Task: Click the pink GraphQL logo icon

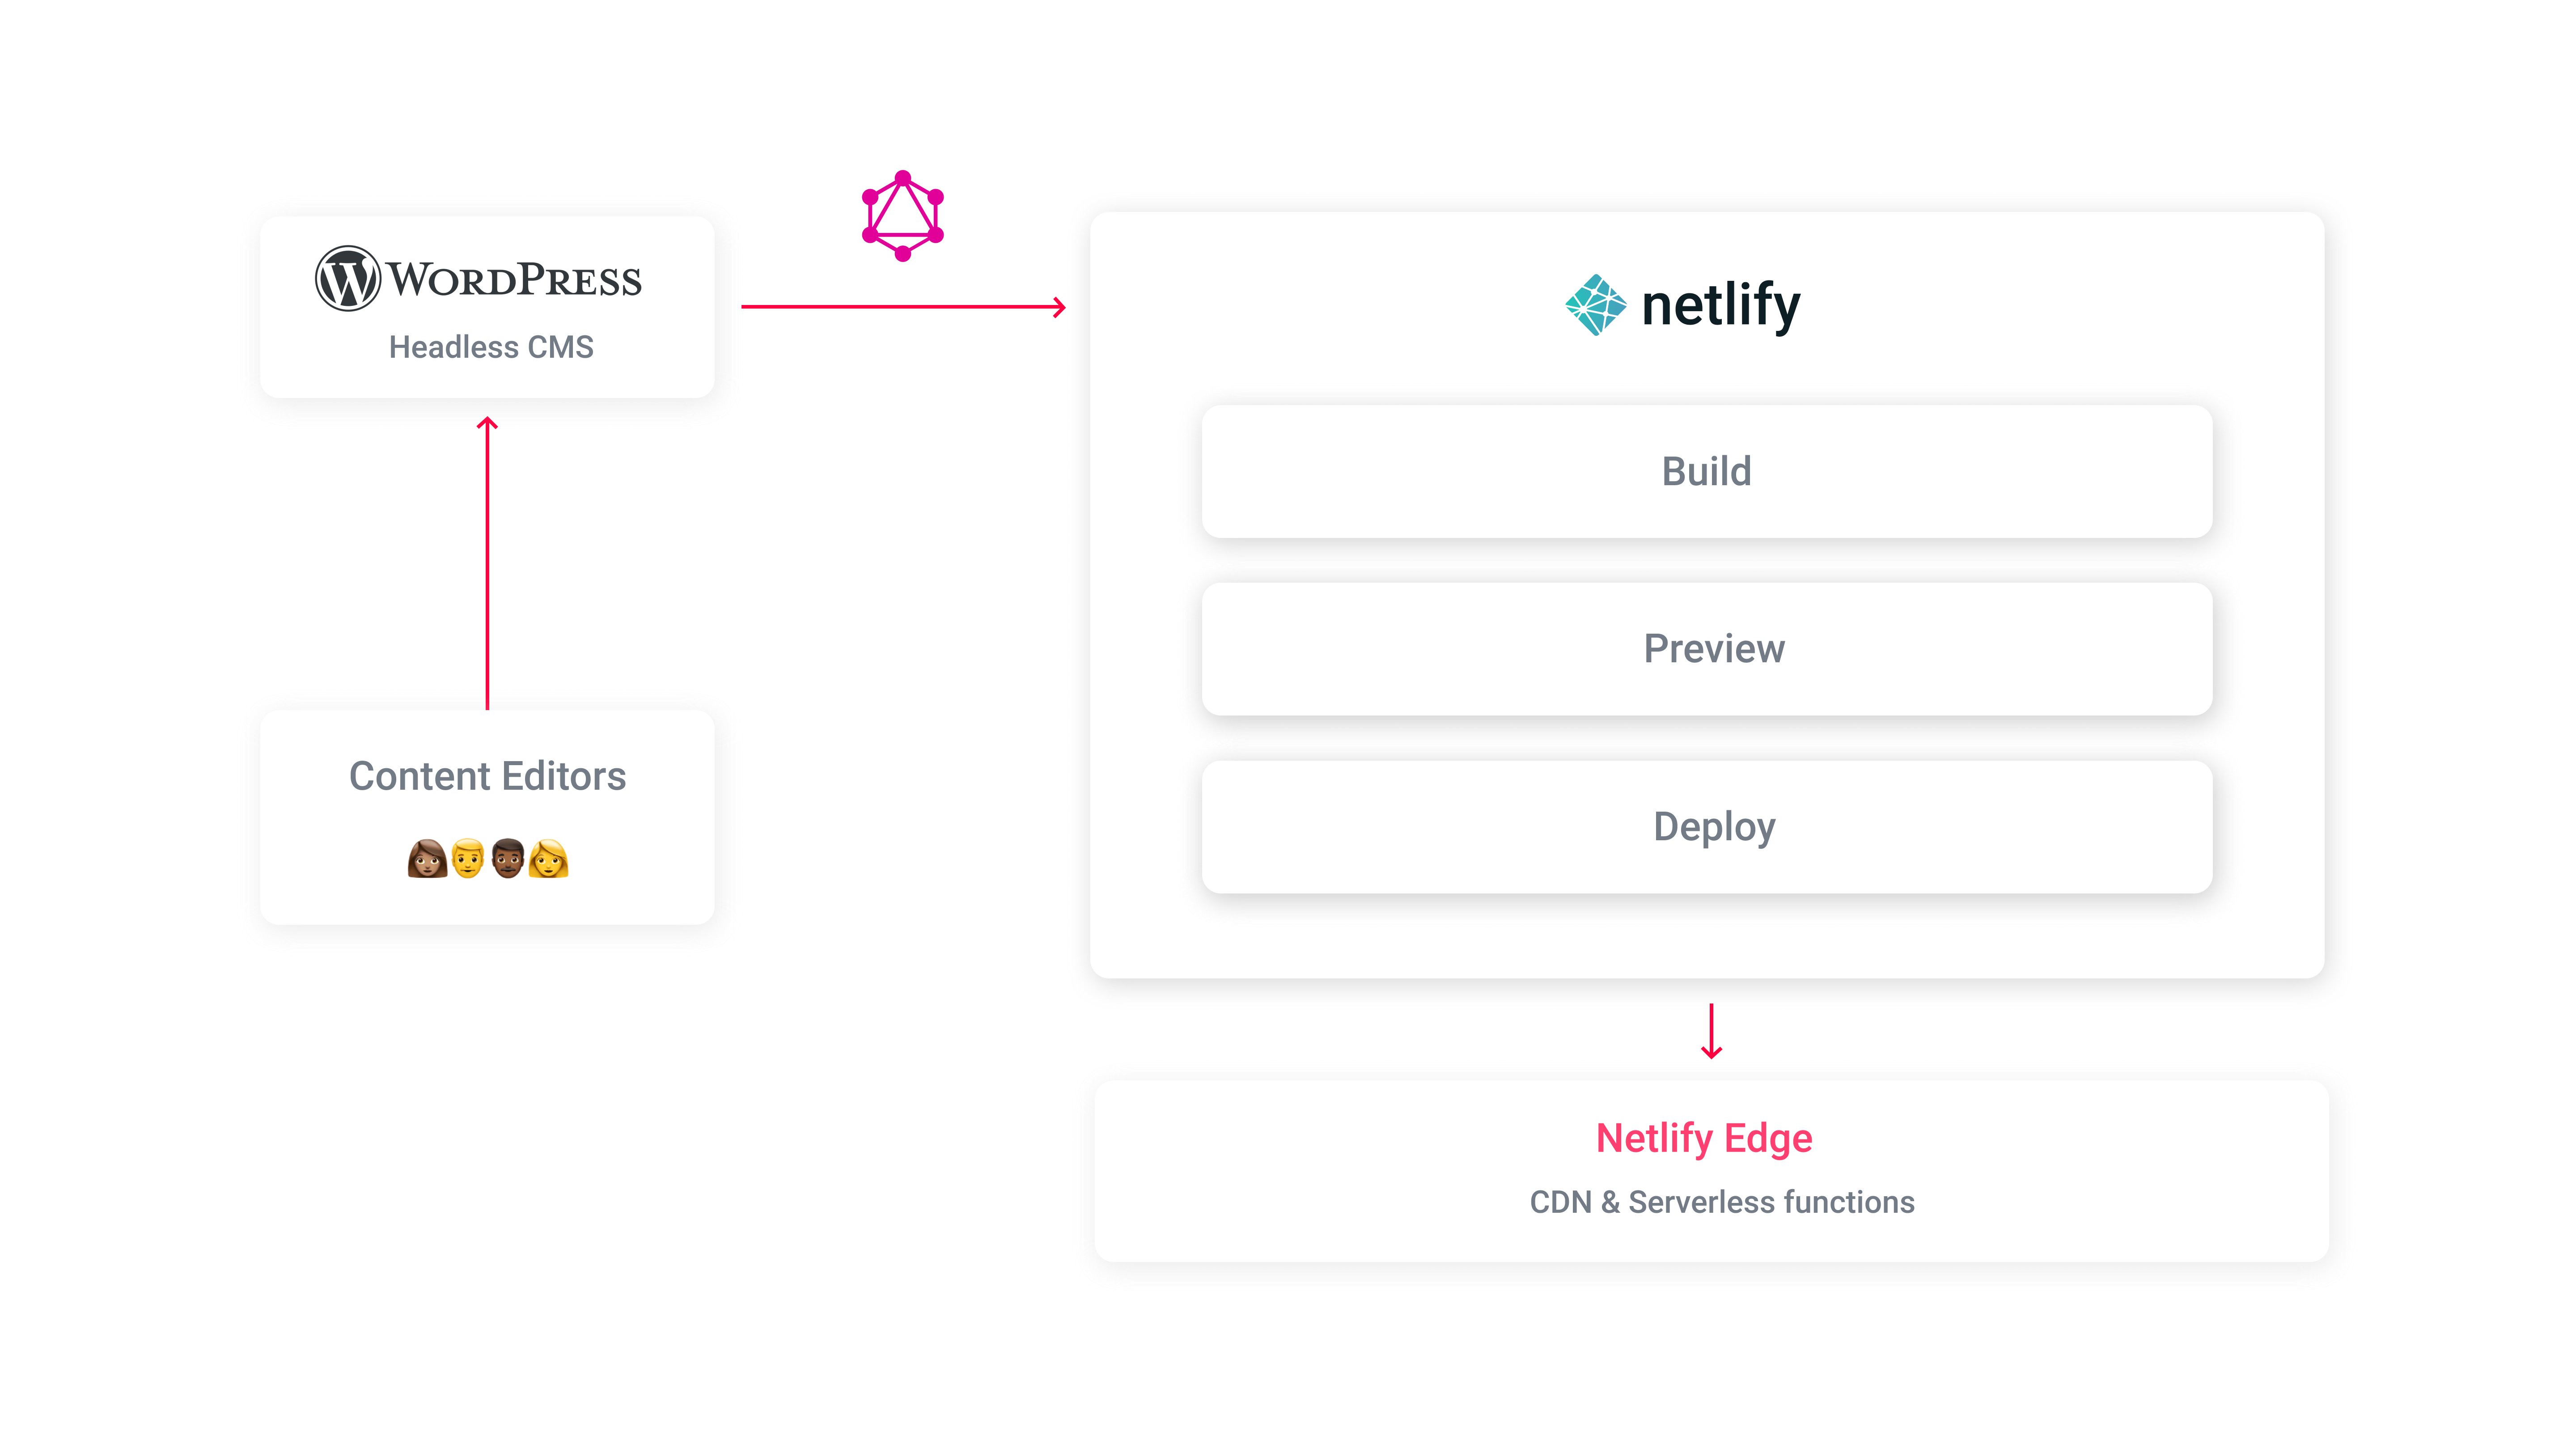Action: 902,216
